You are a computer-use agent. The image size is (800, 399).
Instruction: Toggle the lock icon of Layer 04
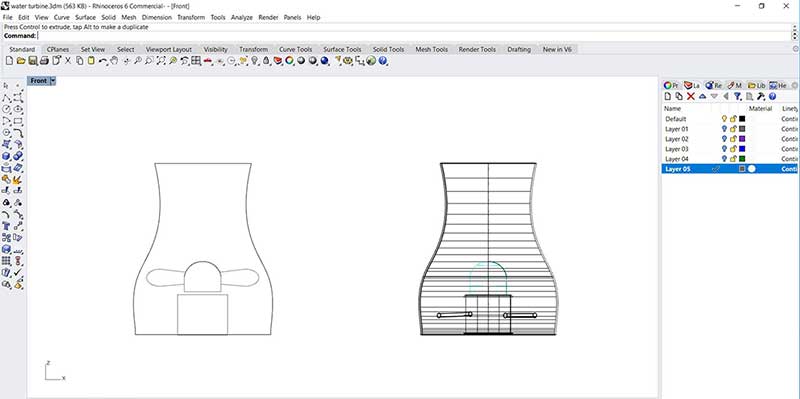point(733,159)
